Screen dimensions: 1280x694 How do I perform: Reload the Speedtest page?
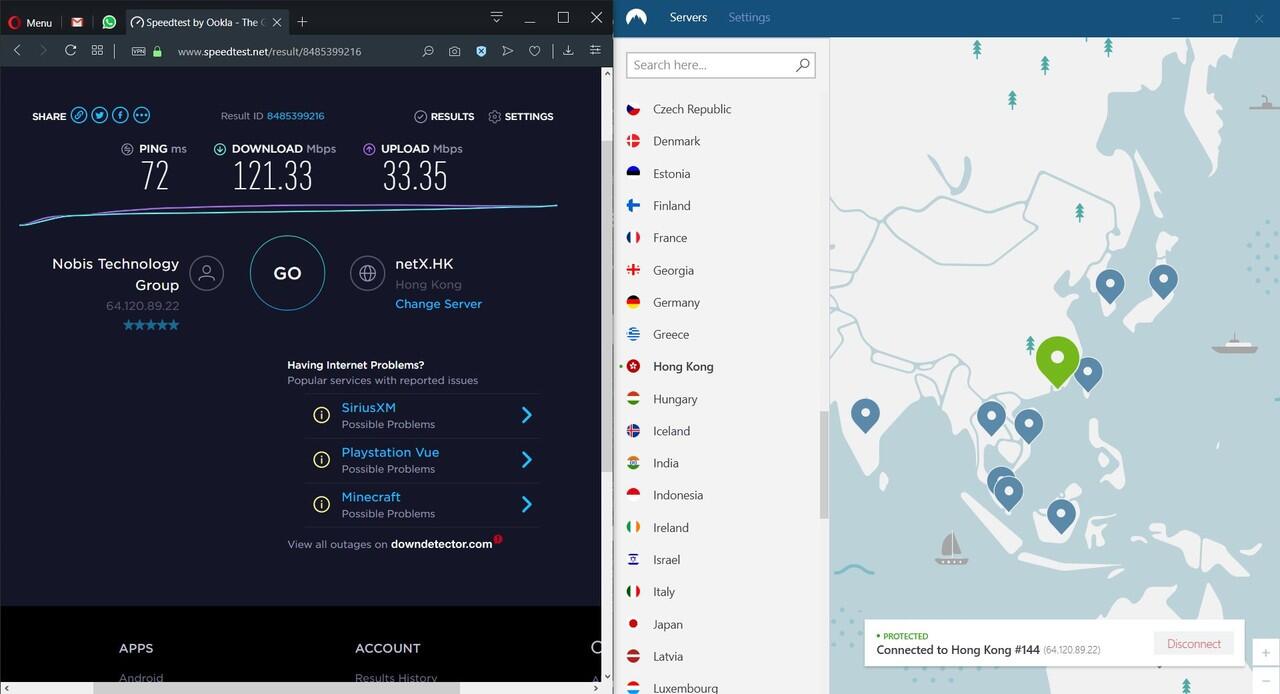pos(70,50)
